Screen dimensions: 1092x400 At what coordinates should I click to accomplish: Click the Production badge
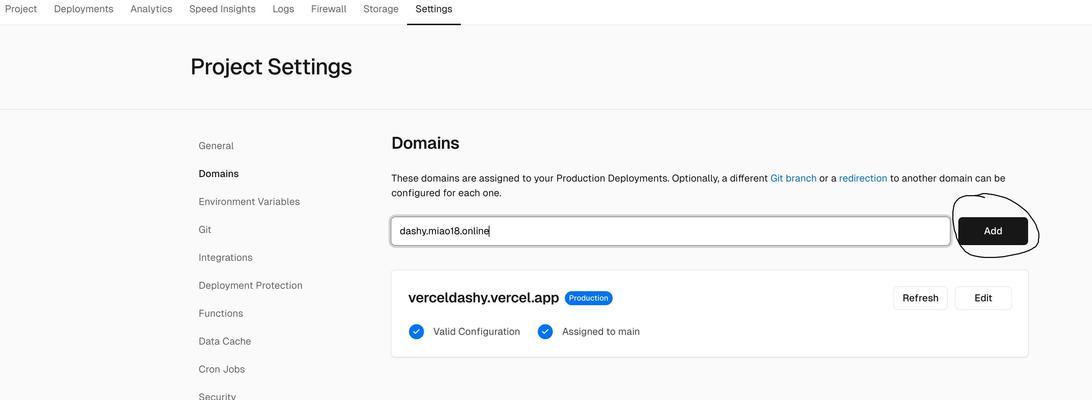pyautogui.click(x=588, y=298)
